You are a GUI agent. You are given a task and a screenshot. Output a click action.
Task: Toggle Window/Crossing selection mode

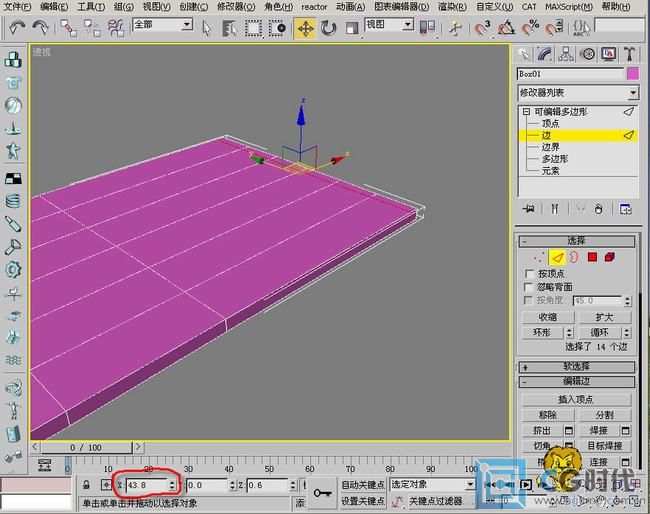[x=277, y=28]
